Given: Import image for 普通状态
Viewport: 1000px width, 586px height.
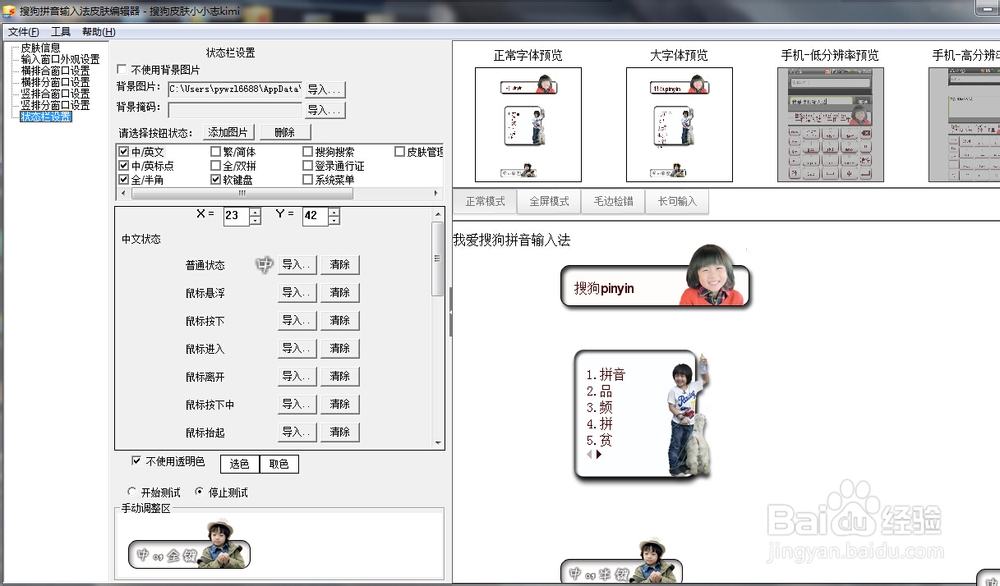Looking at the screenshot, I should point(297,265).
